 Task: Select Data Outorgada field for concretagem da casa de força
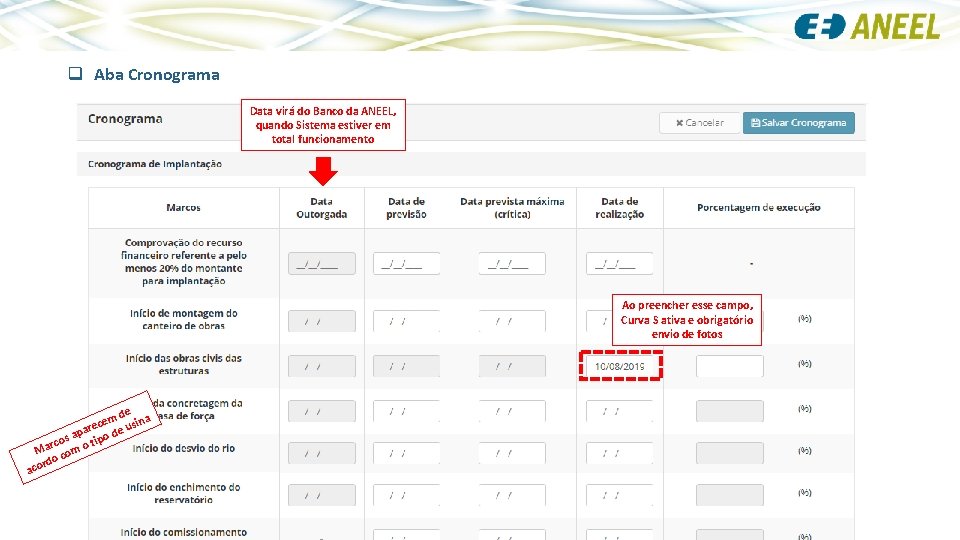pos(321,411)
